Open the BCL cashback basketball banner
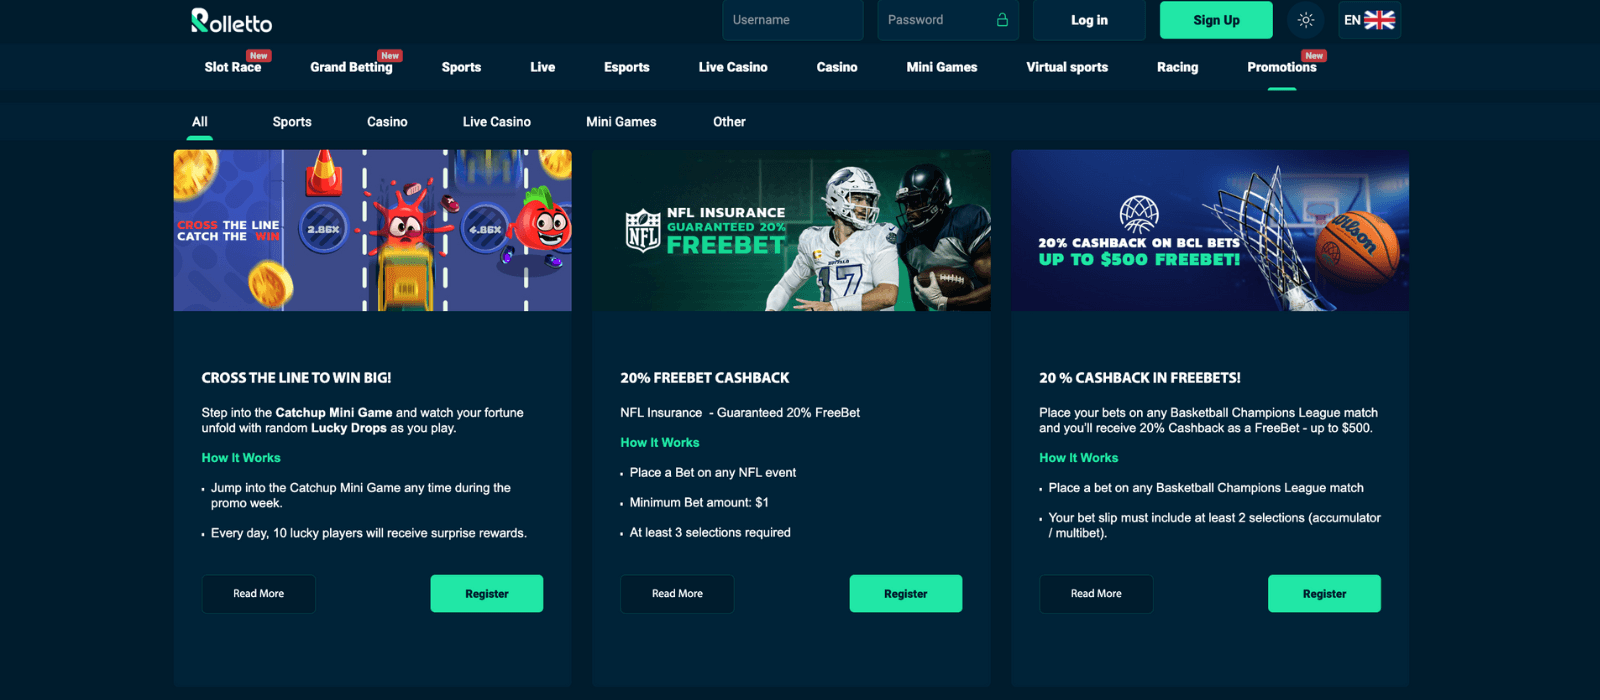 tap(1210, 230)
